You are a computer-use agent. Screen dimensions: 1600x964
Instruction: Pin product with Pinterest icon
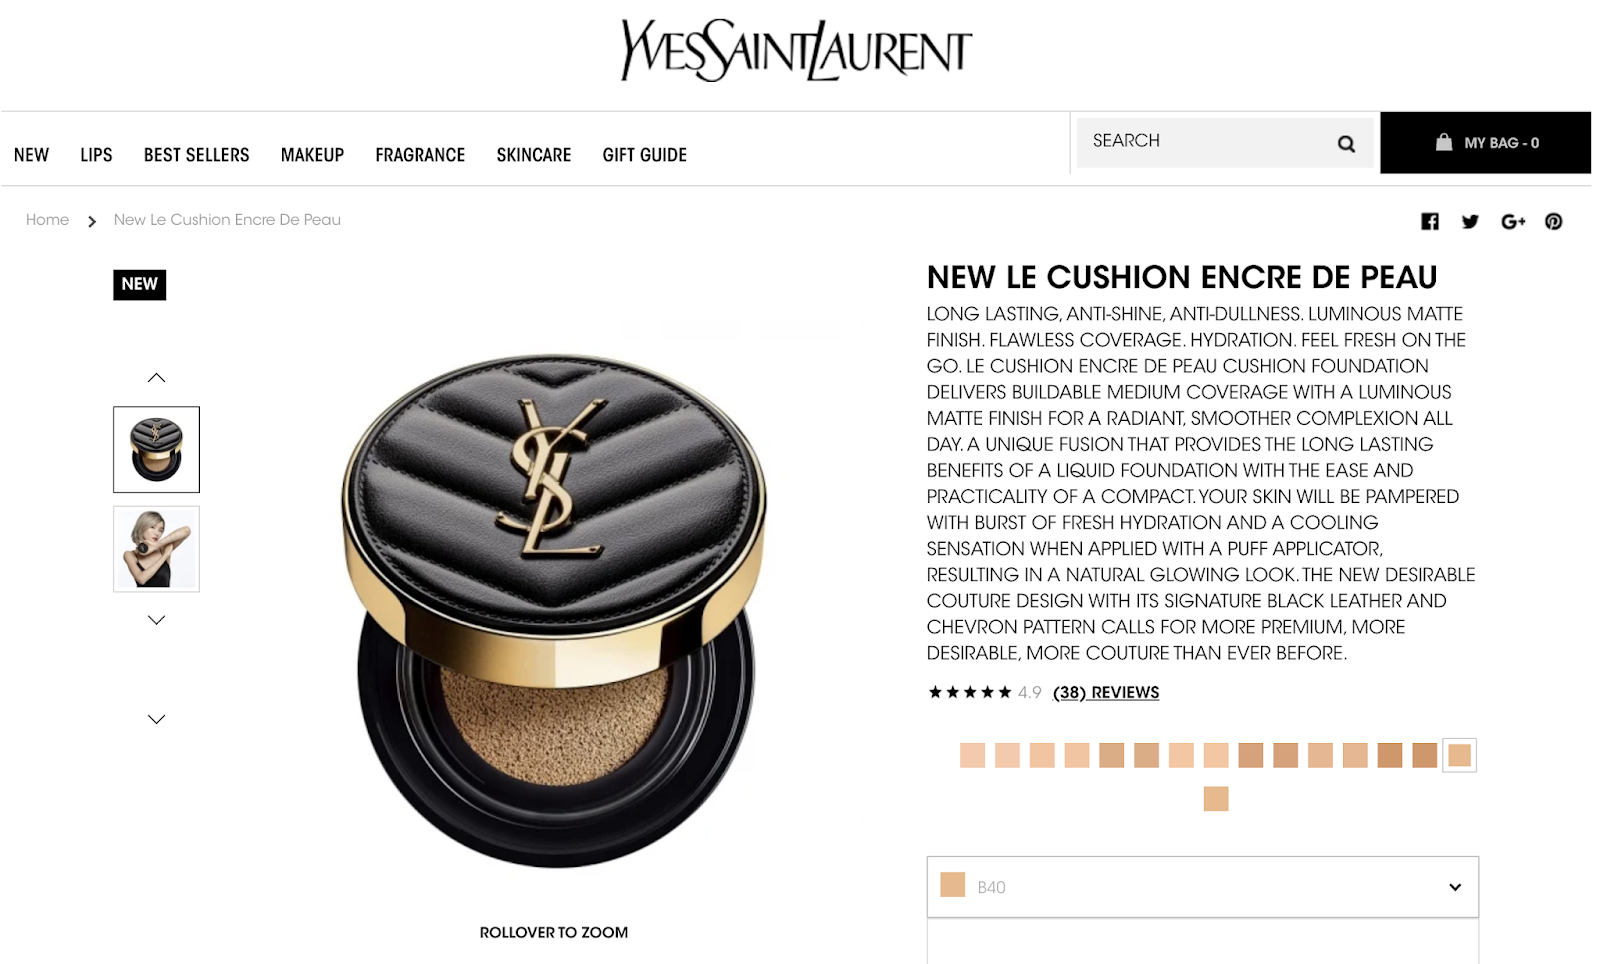(1553, 221)
